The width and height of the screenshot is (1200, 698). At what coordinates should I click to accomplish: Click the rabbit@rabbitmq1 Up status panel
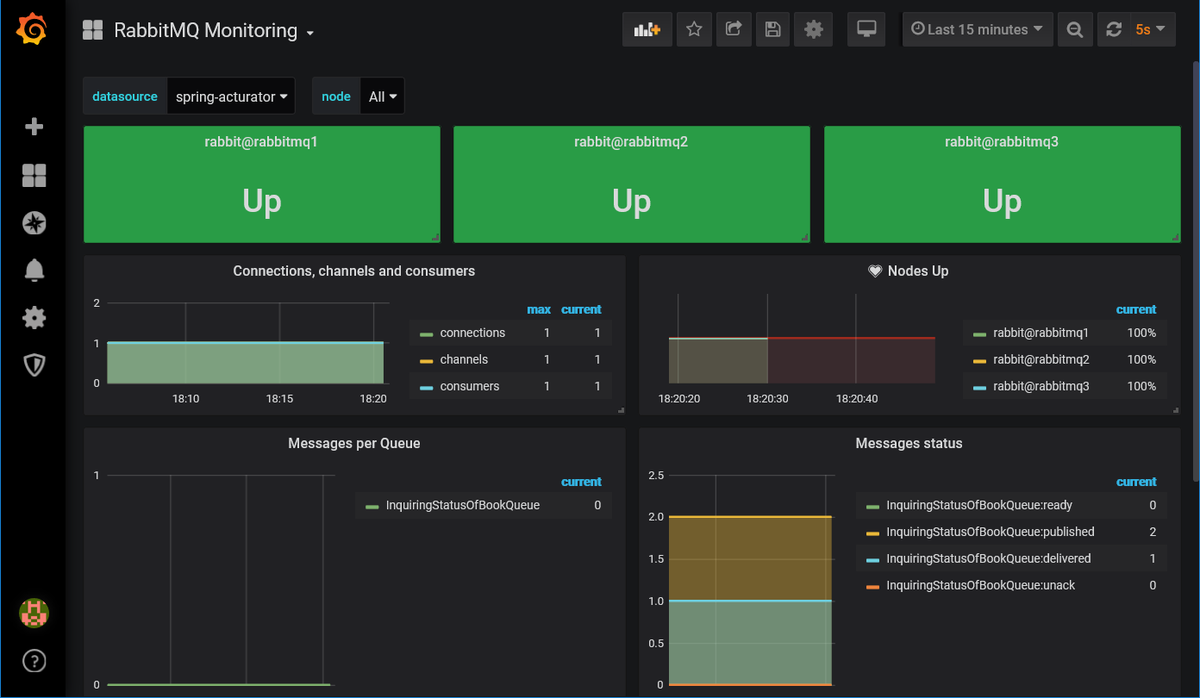[x=261, y=185]
